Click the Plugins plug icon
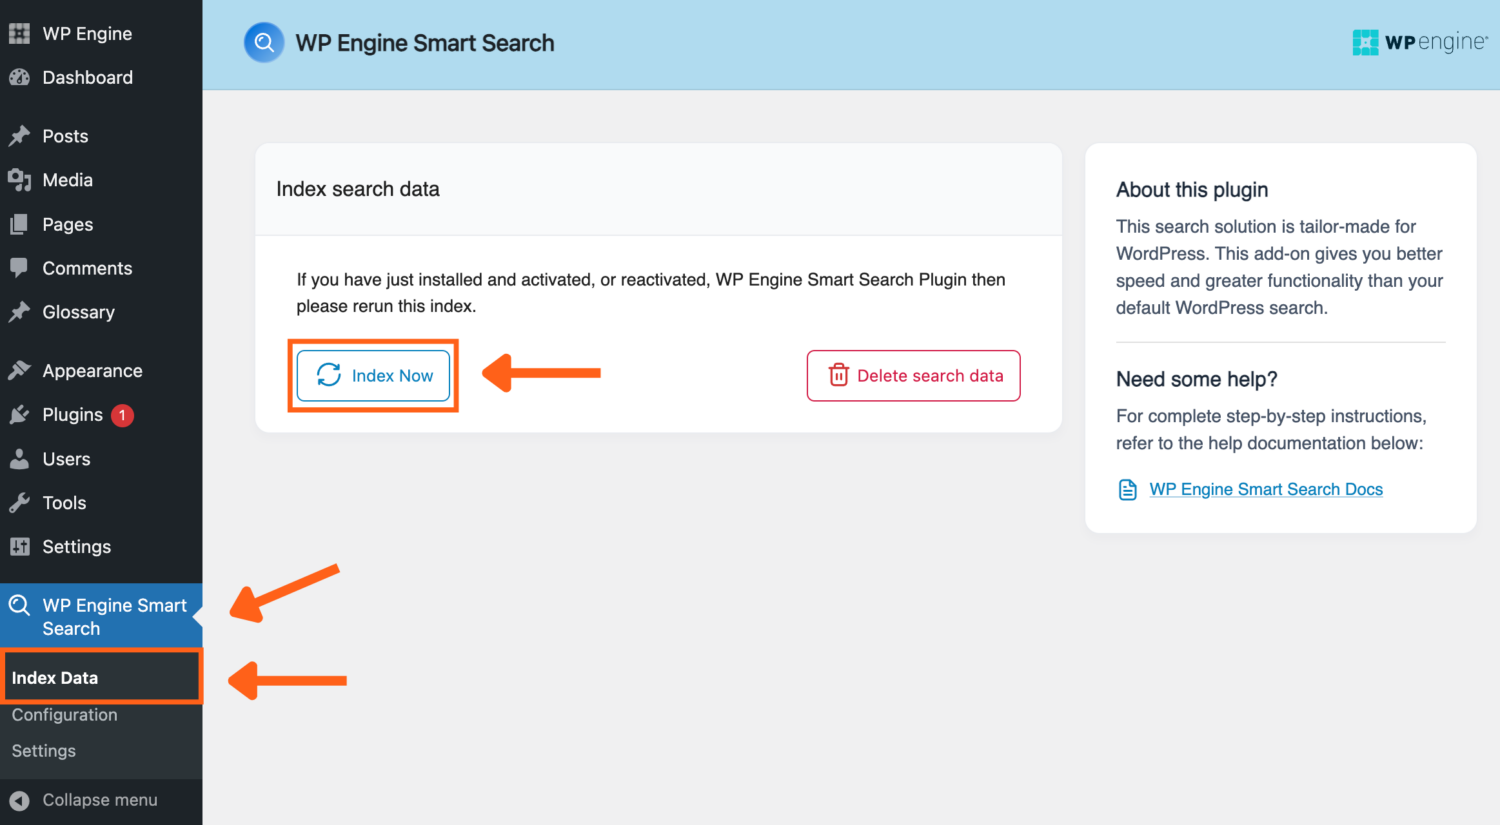Viewport: 1500px width, 825px height. [18, 414]
